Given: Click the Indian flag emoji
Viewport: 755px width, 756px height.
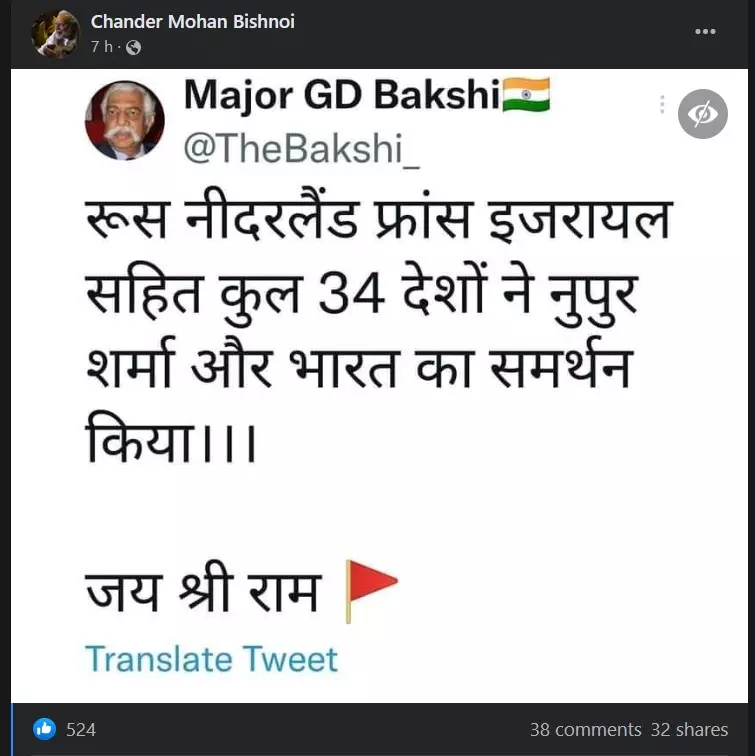Looking at the screenshot, I should coord(526,94).
